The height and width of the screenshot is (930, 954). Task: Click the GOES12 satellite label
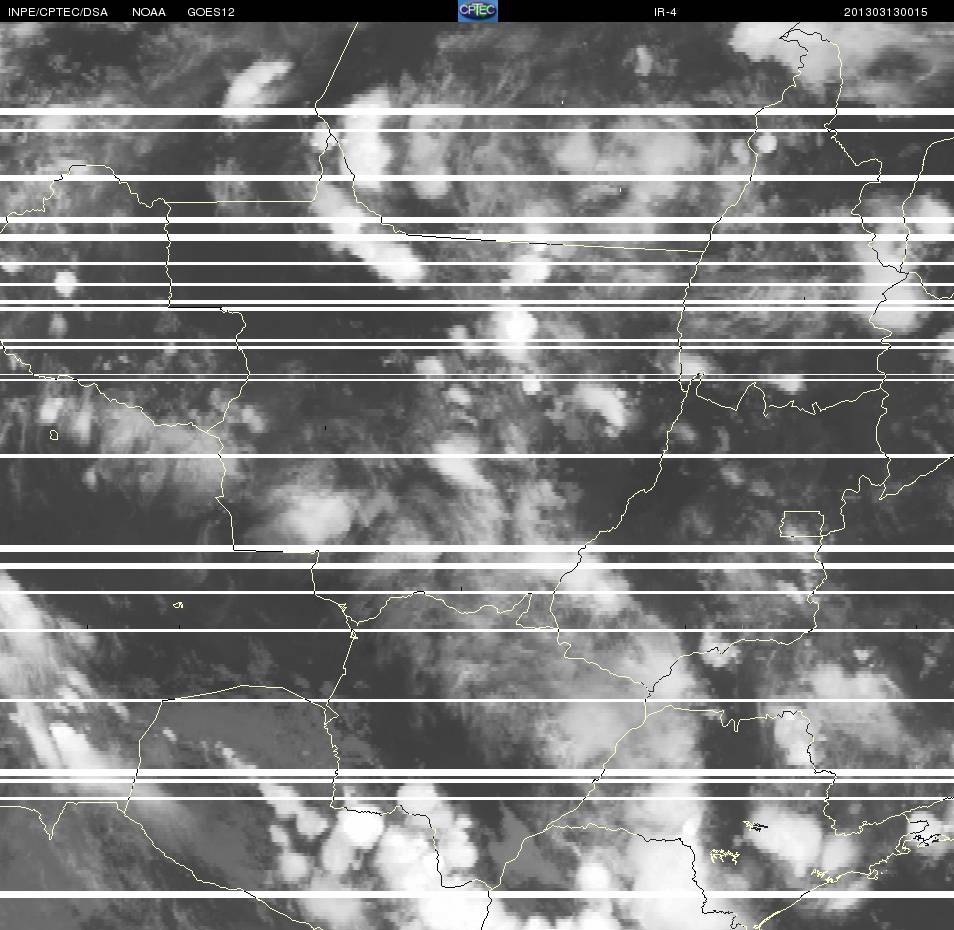pos(211,12)
